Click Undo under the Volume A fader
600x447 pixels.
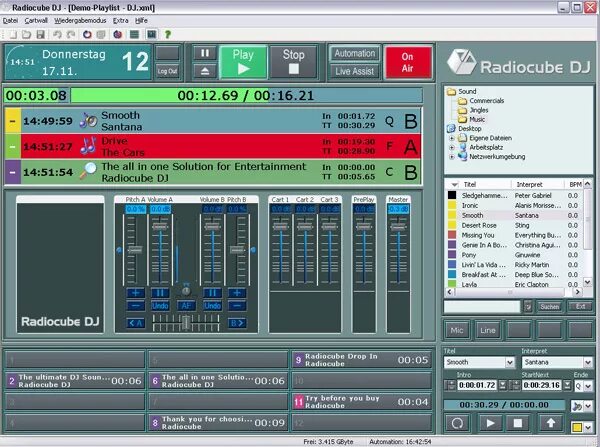(160, 306)
